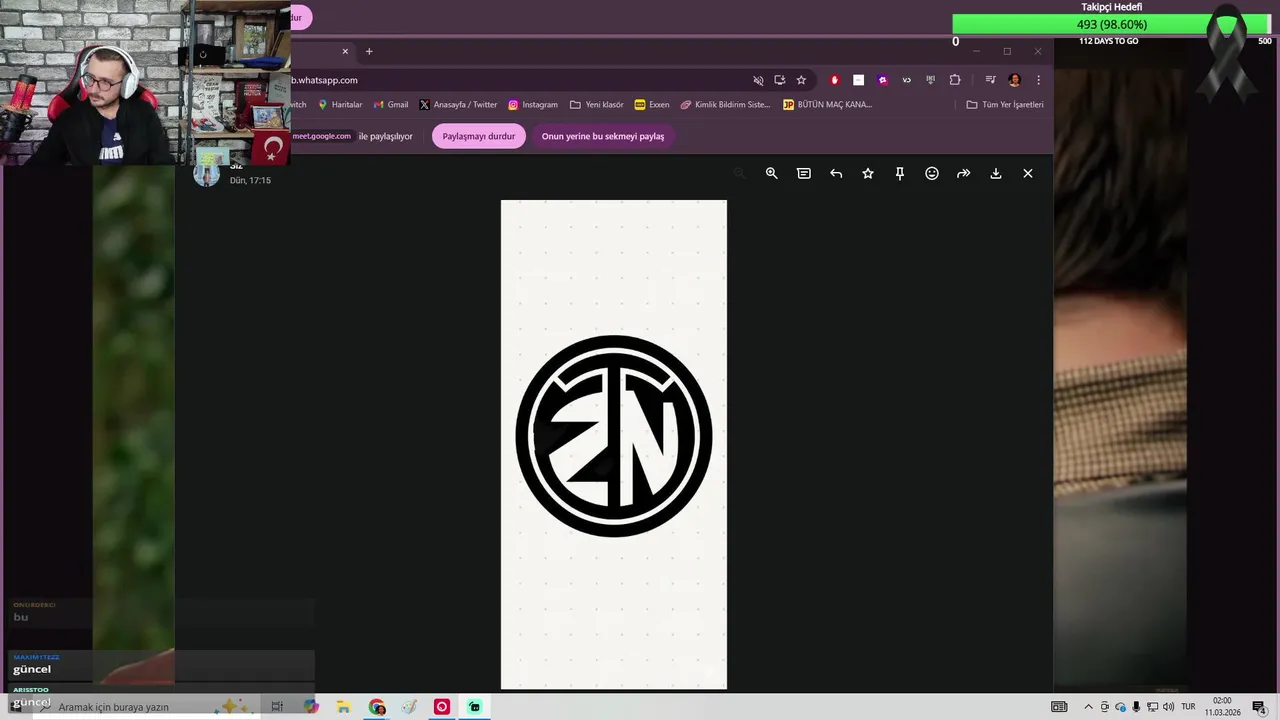Screen dimensions: 1280x720
Task: Expand the Yeni klasör bookmark folder
Action: click(x=596, y=104)
